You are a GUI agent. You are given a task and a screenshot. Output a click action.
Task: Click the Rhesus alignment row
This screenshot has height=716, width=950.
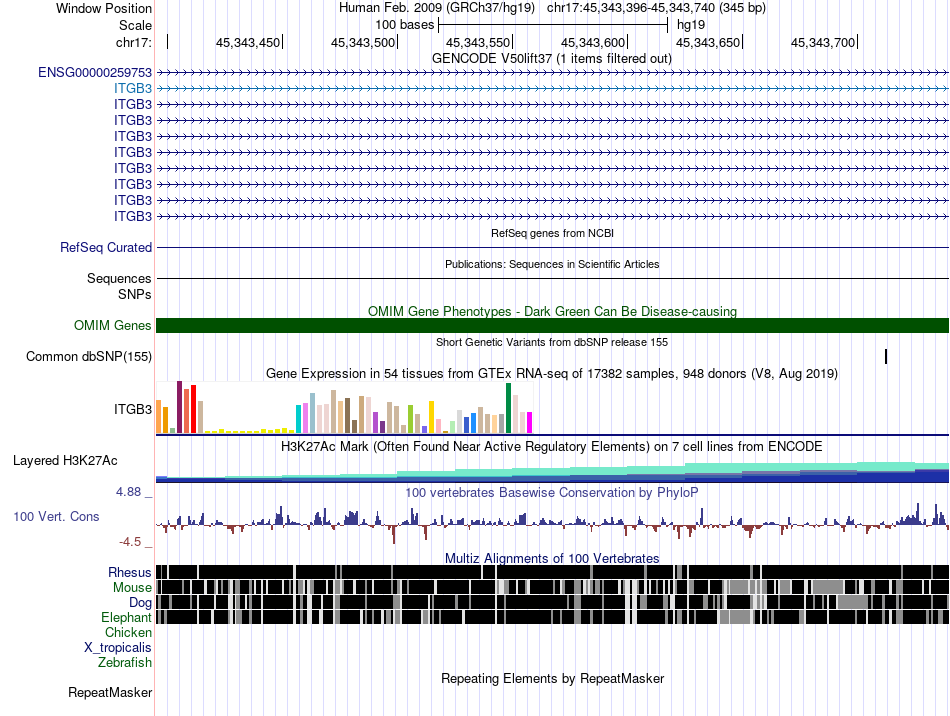tap(552, 572)
